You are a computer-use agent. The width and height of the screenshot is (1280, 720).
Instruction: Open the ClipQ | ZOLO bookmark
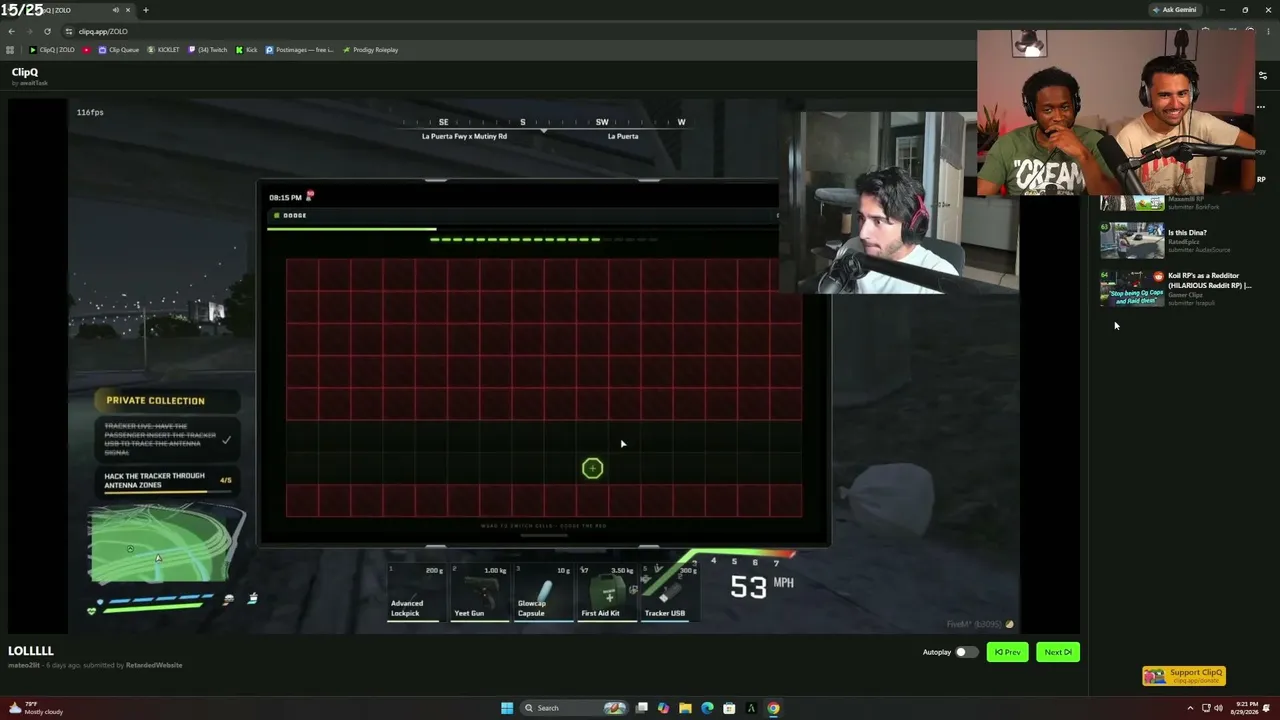click(52, 50)
